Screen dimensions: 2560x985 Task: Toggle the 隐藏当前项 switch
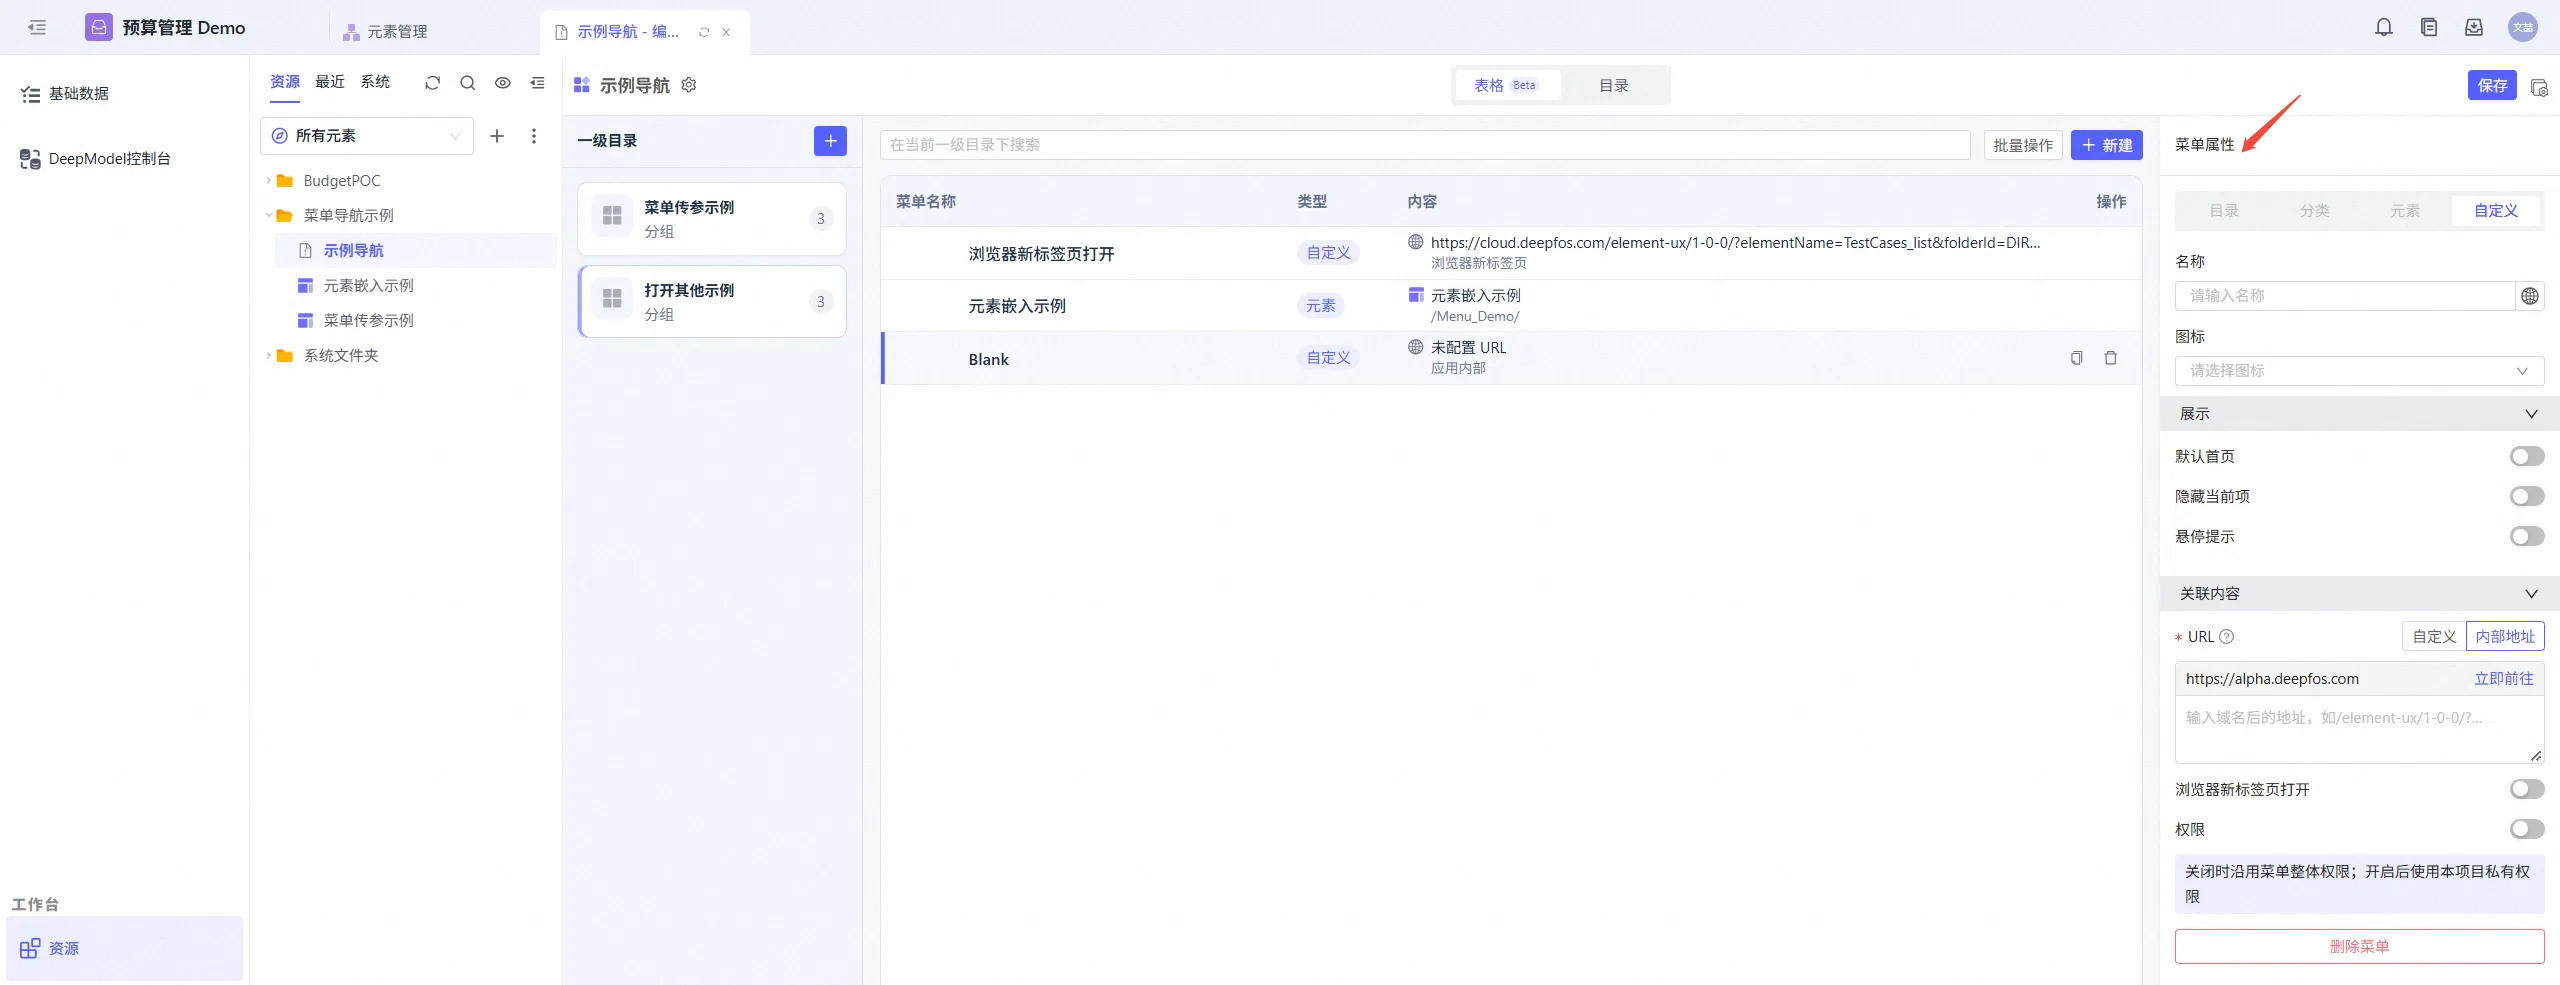click(2527, 497)
